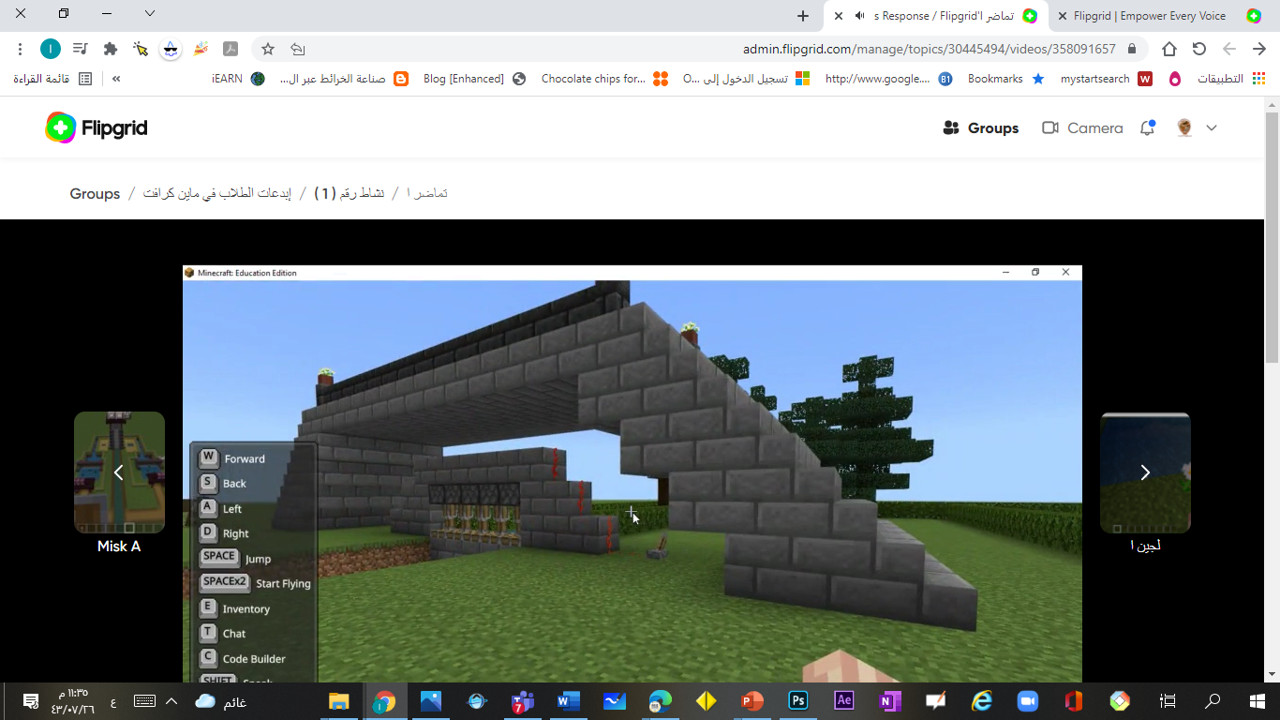
Task: Open taskbar search magnifier
Action: click(1212, 701)
